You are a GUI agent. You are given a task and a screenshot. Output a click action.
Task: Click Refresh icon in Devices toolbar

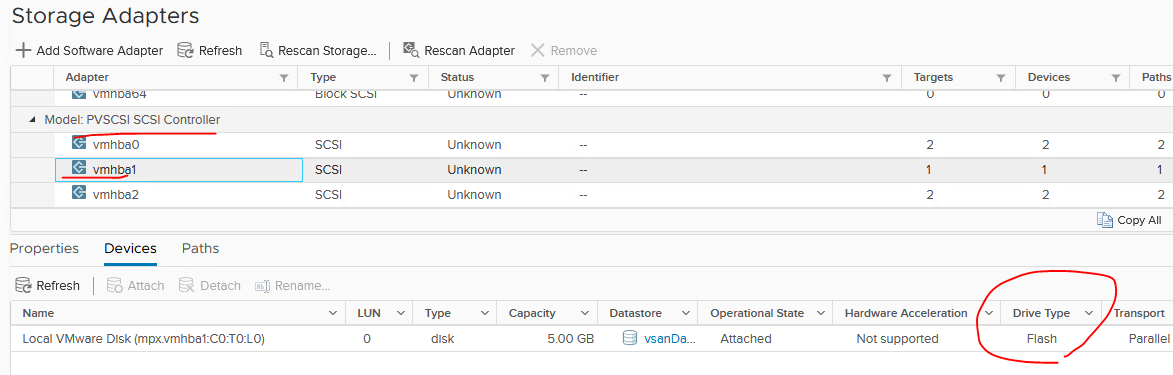pos(24,285)
